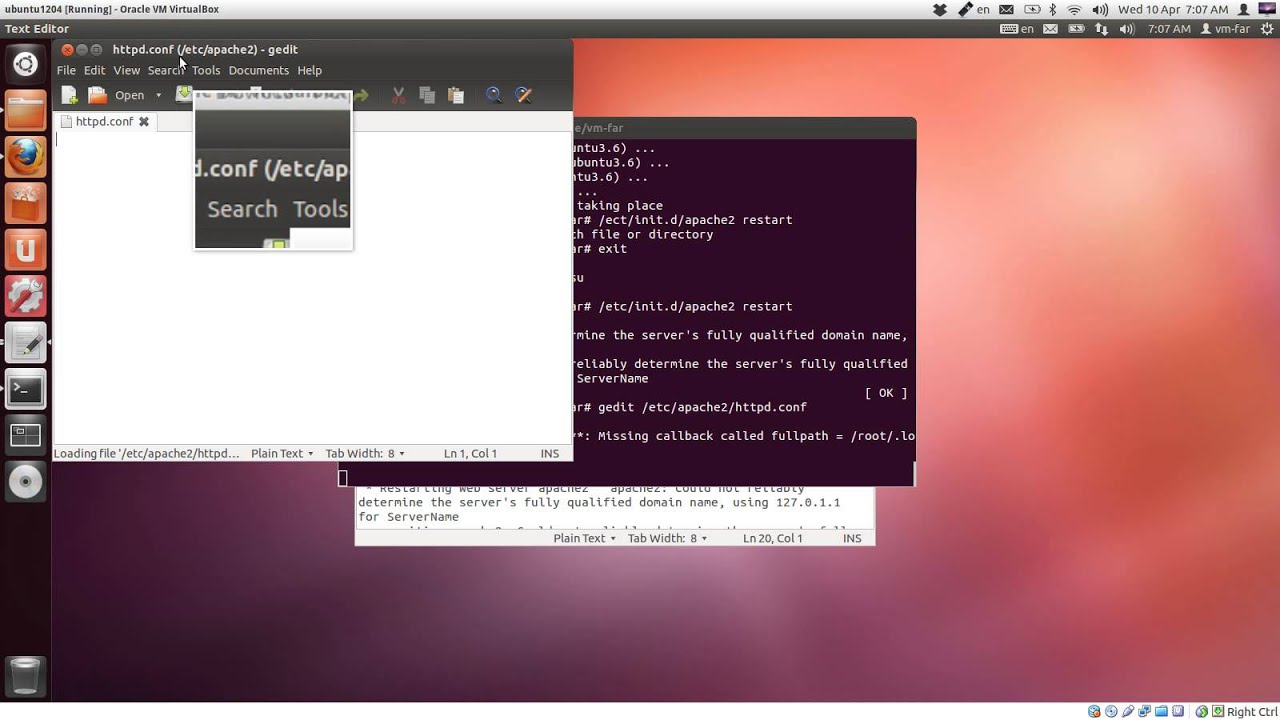Open Tab Width: 8 dropdown in front gedit
This screenshot has height=720, width=1280.
click(x=365, y=453)
